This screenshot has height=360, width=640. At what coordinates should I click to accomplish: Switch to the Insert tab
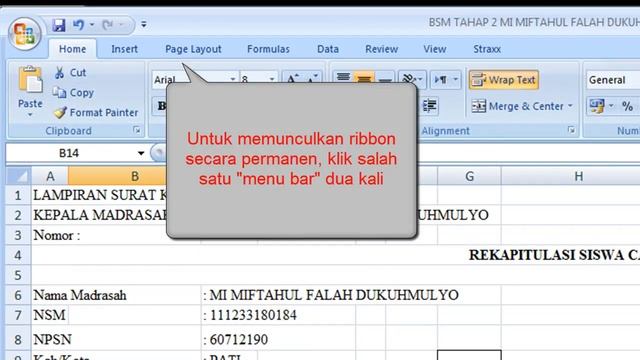[x=124, y=49]
